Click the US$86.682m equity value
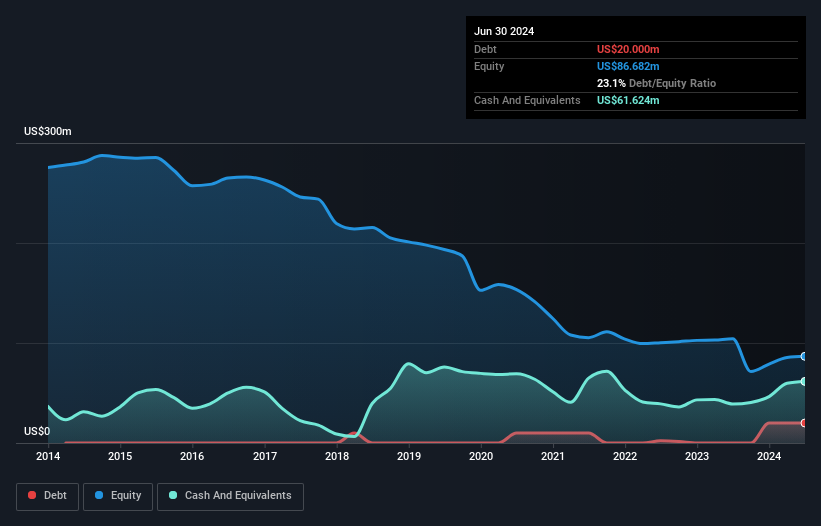This screenshot has width=821, height=526. [x=628, y=66]
